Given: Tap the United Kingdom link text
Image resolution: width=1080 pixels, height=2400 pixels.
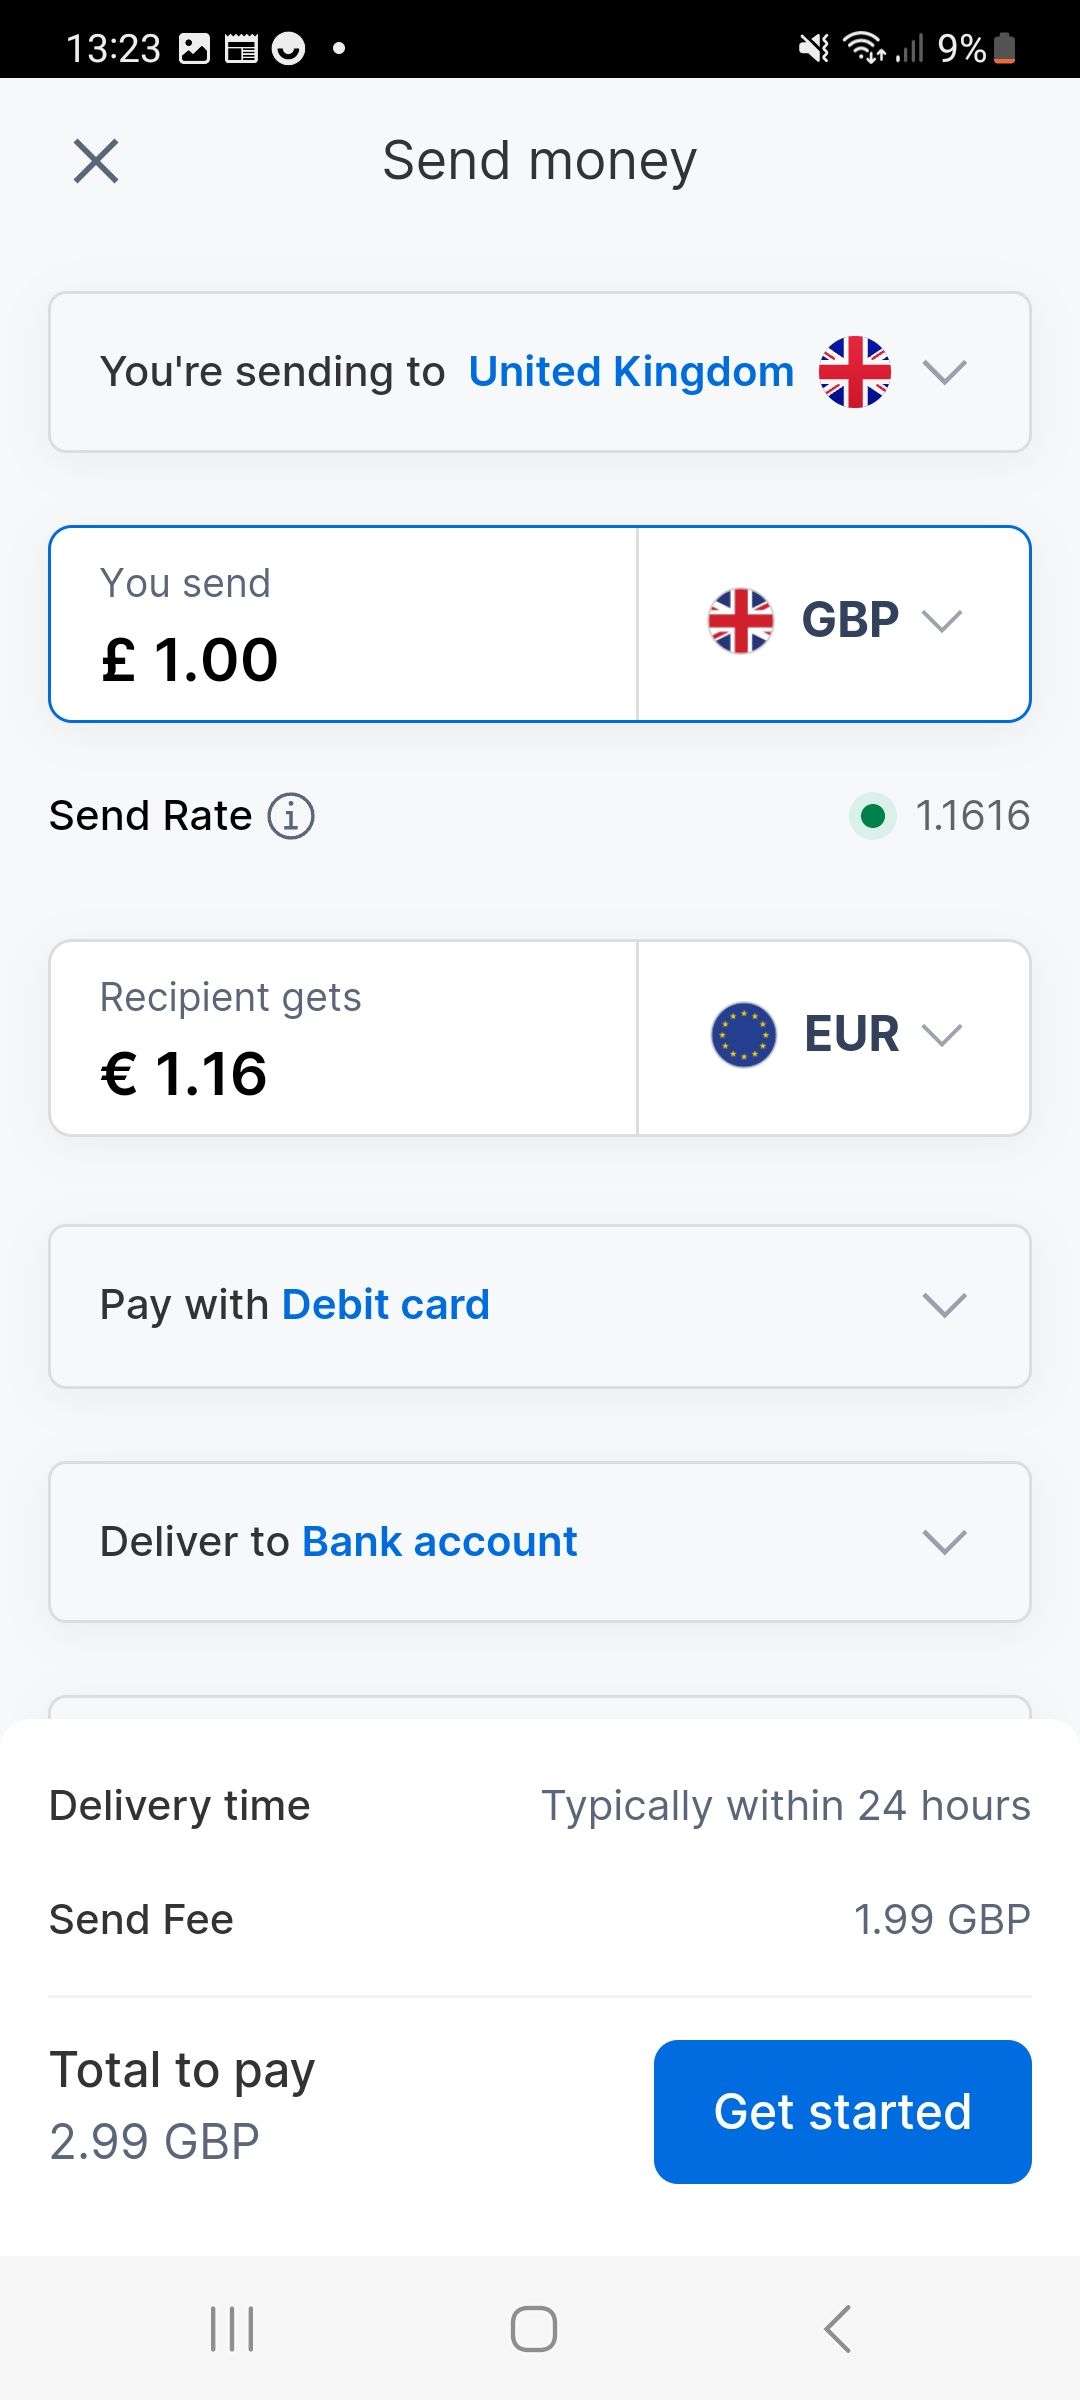Looking at the screenshot, I should [x=631, y=372].
